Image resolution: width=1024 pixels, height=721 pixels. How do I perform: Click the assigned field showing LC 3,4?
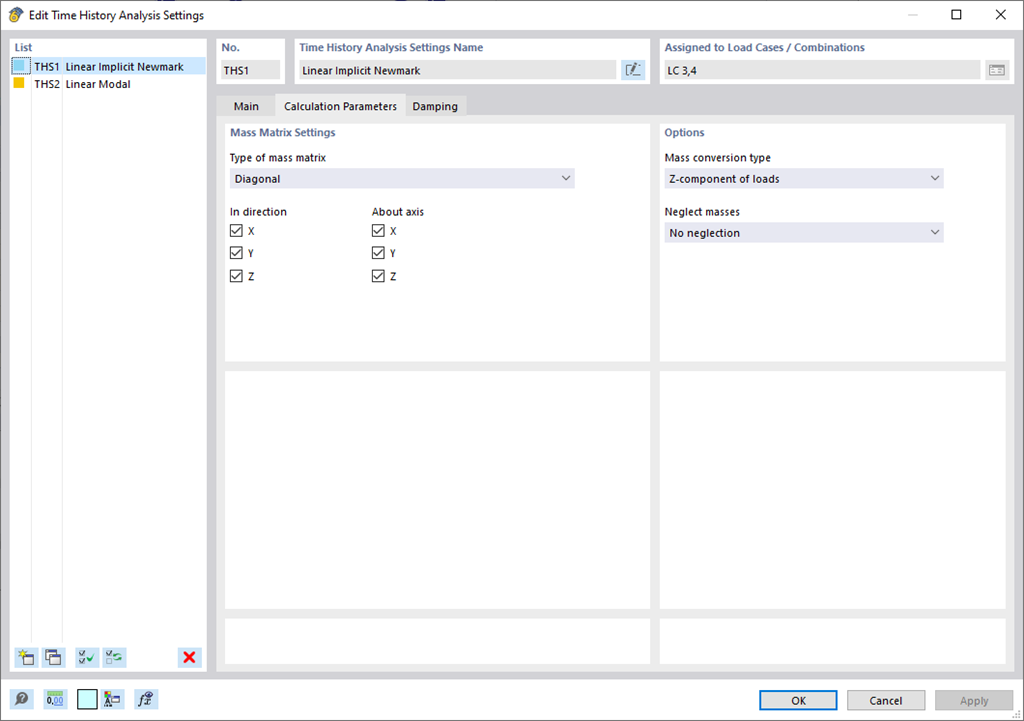pyautogui.click(x=822, y=70)
